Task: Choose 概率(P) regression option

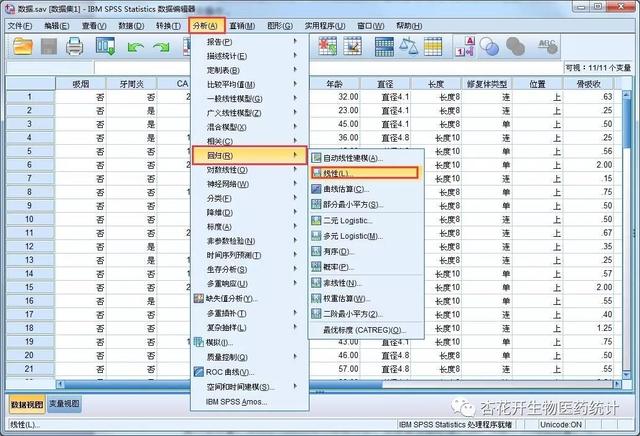Action: click(366, 267)
